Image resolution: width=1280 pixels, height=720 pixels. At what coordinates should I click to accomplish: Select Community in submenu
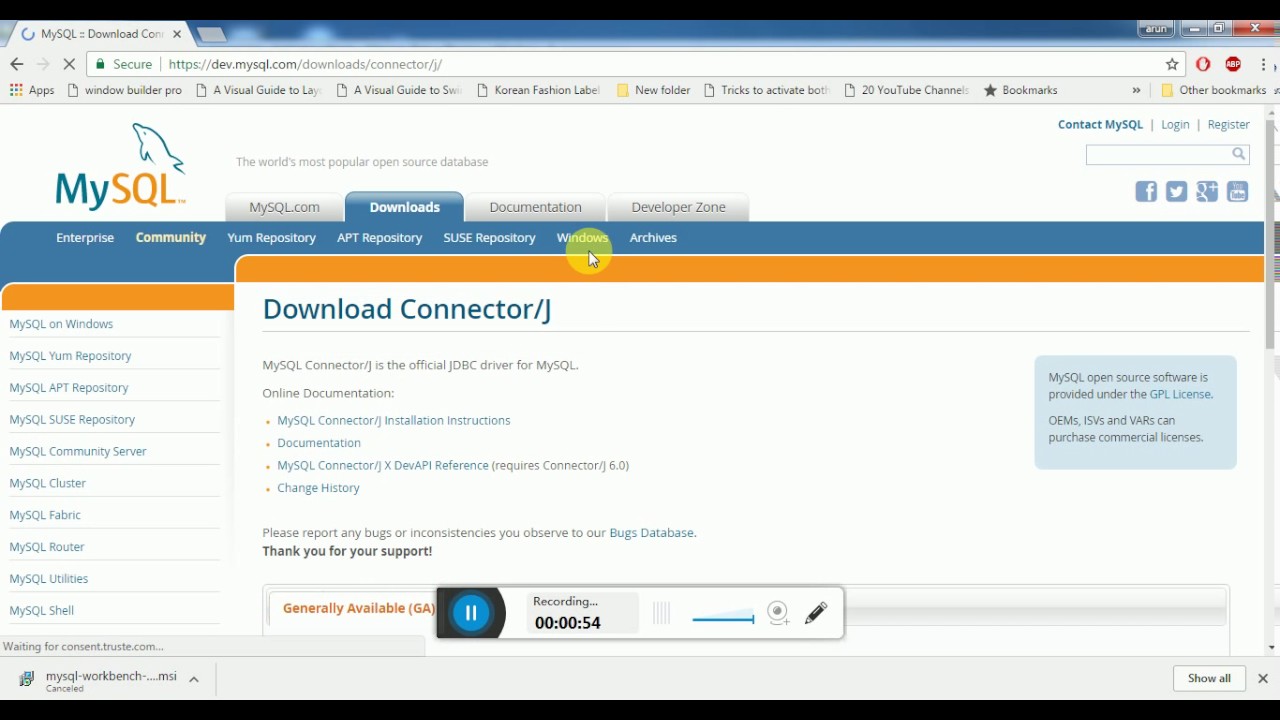(x=171, y=238)
